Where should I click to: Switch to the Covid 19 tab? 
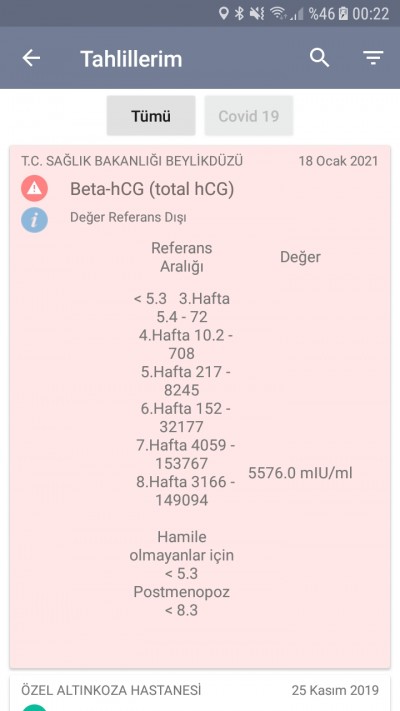coord(249,116)
